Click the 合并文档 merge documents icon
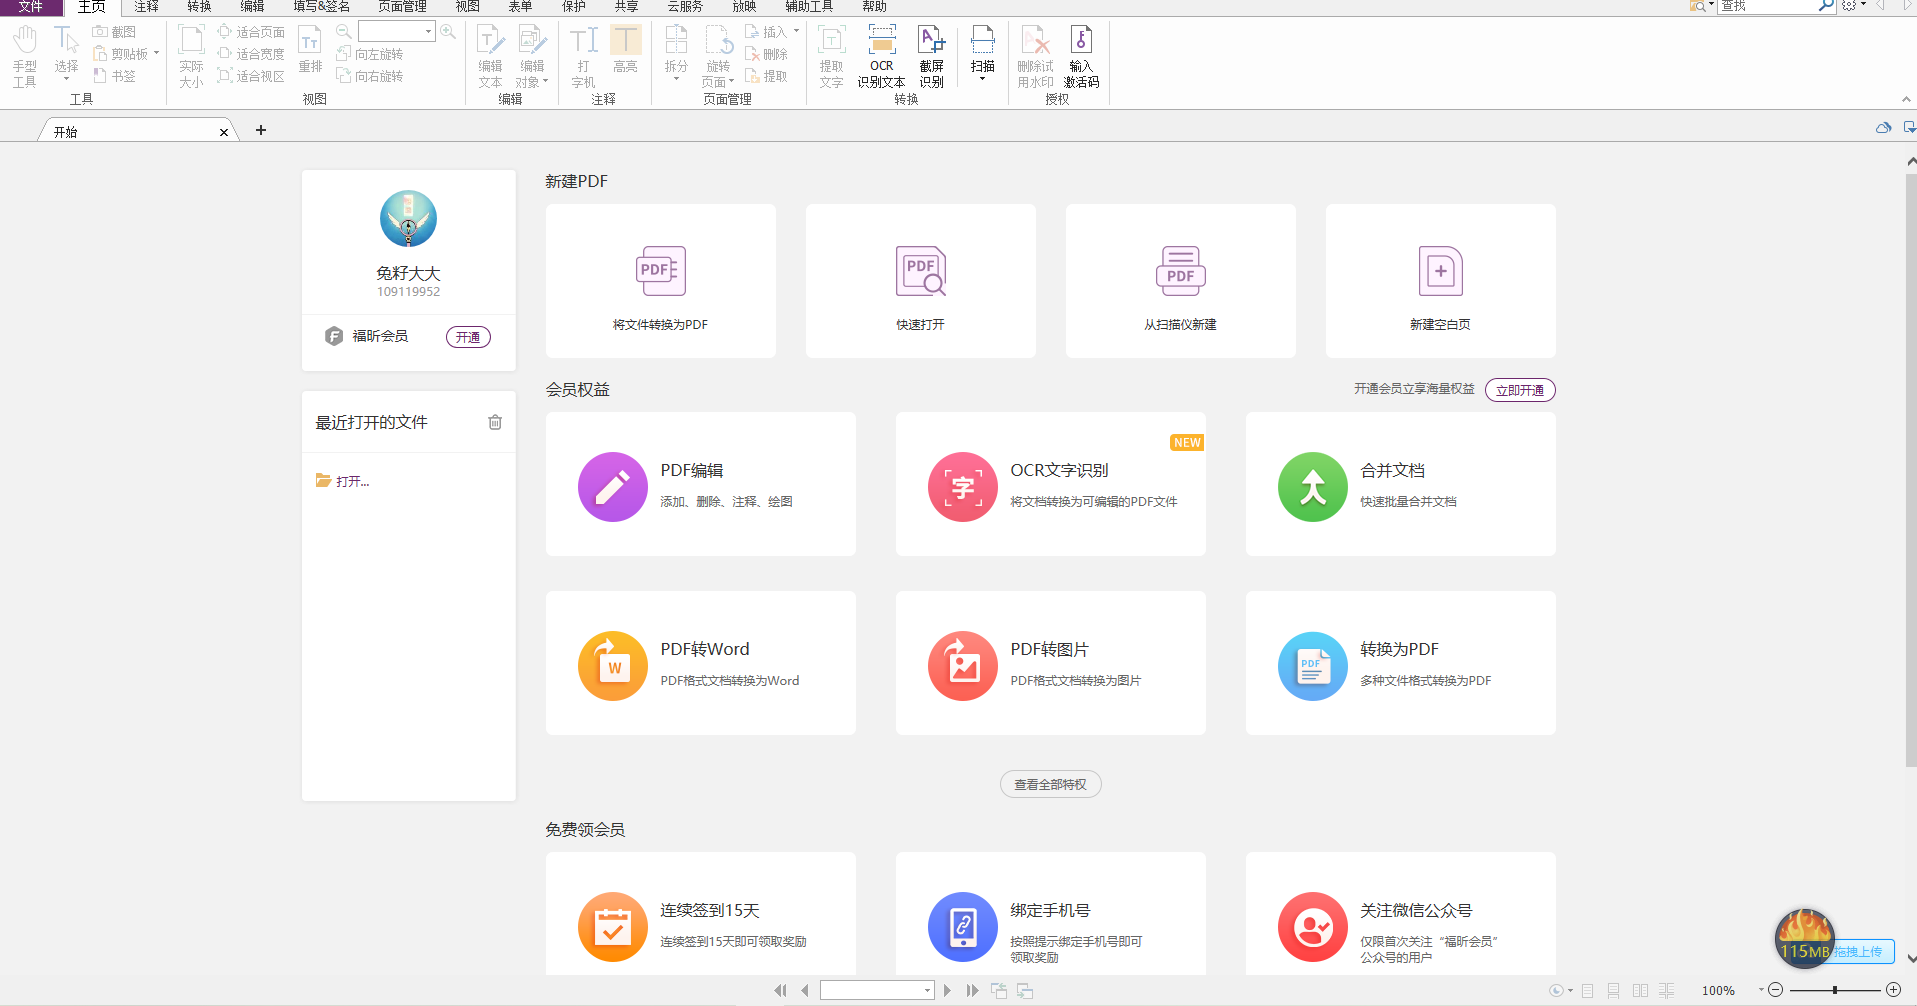Screen dimensions: 1917x1006 pos(1312,487)
